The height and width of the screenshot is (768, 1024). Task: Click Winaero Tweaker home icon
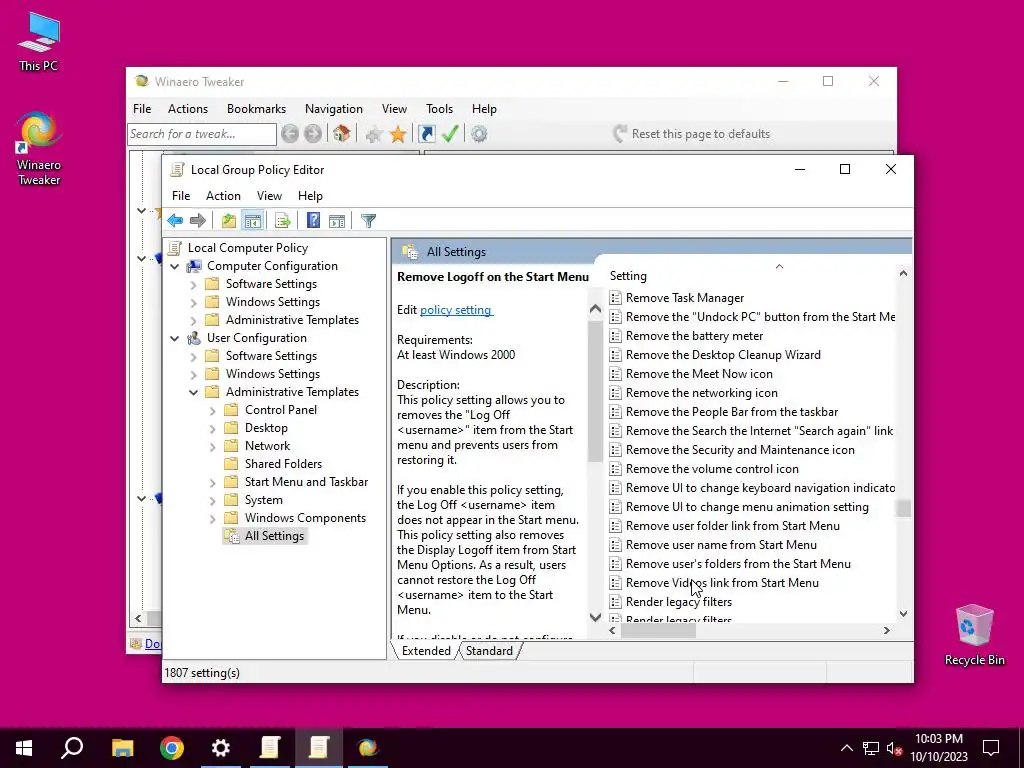[341, 134]
